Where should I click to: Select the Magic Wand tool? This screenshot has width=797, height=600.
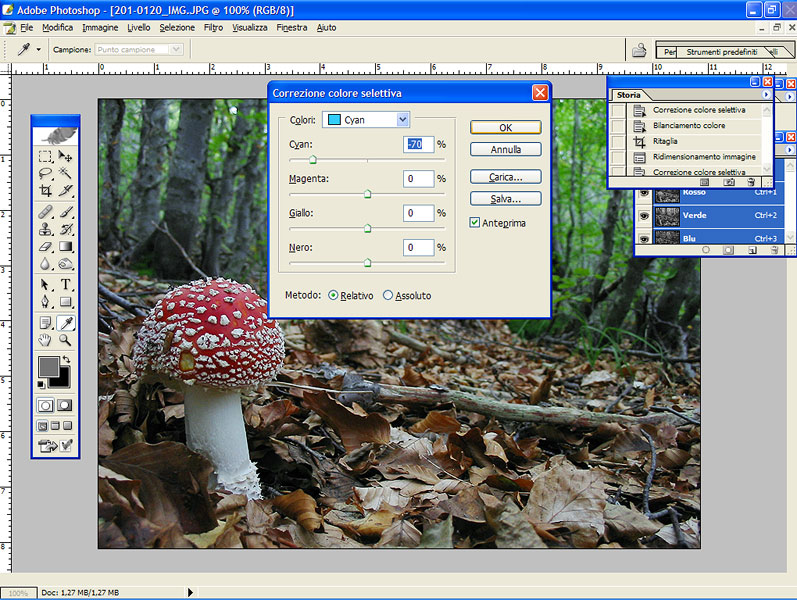(x=66, y=173)
